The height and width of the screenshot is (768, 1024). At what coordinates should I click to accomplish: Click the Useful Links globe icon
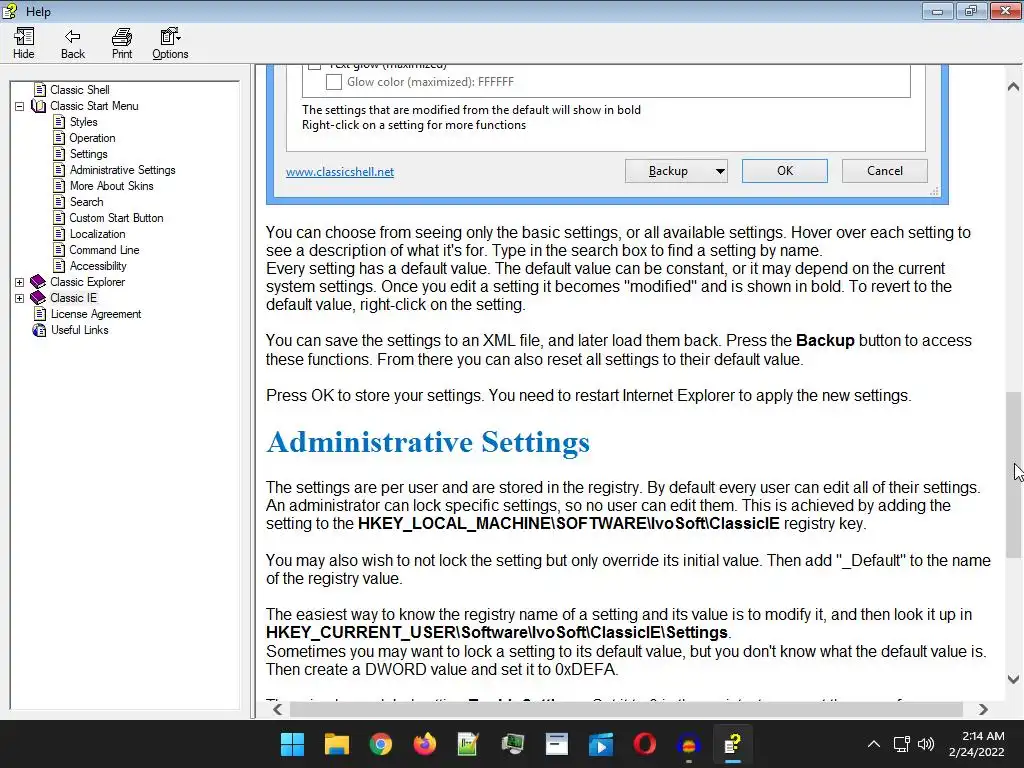39,330
